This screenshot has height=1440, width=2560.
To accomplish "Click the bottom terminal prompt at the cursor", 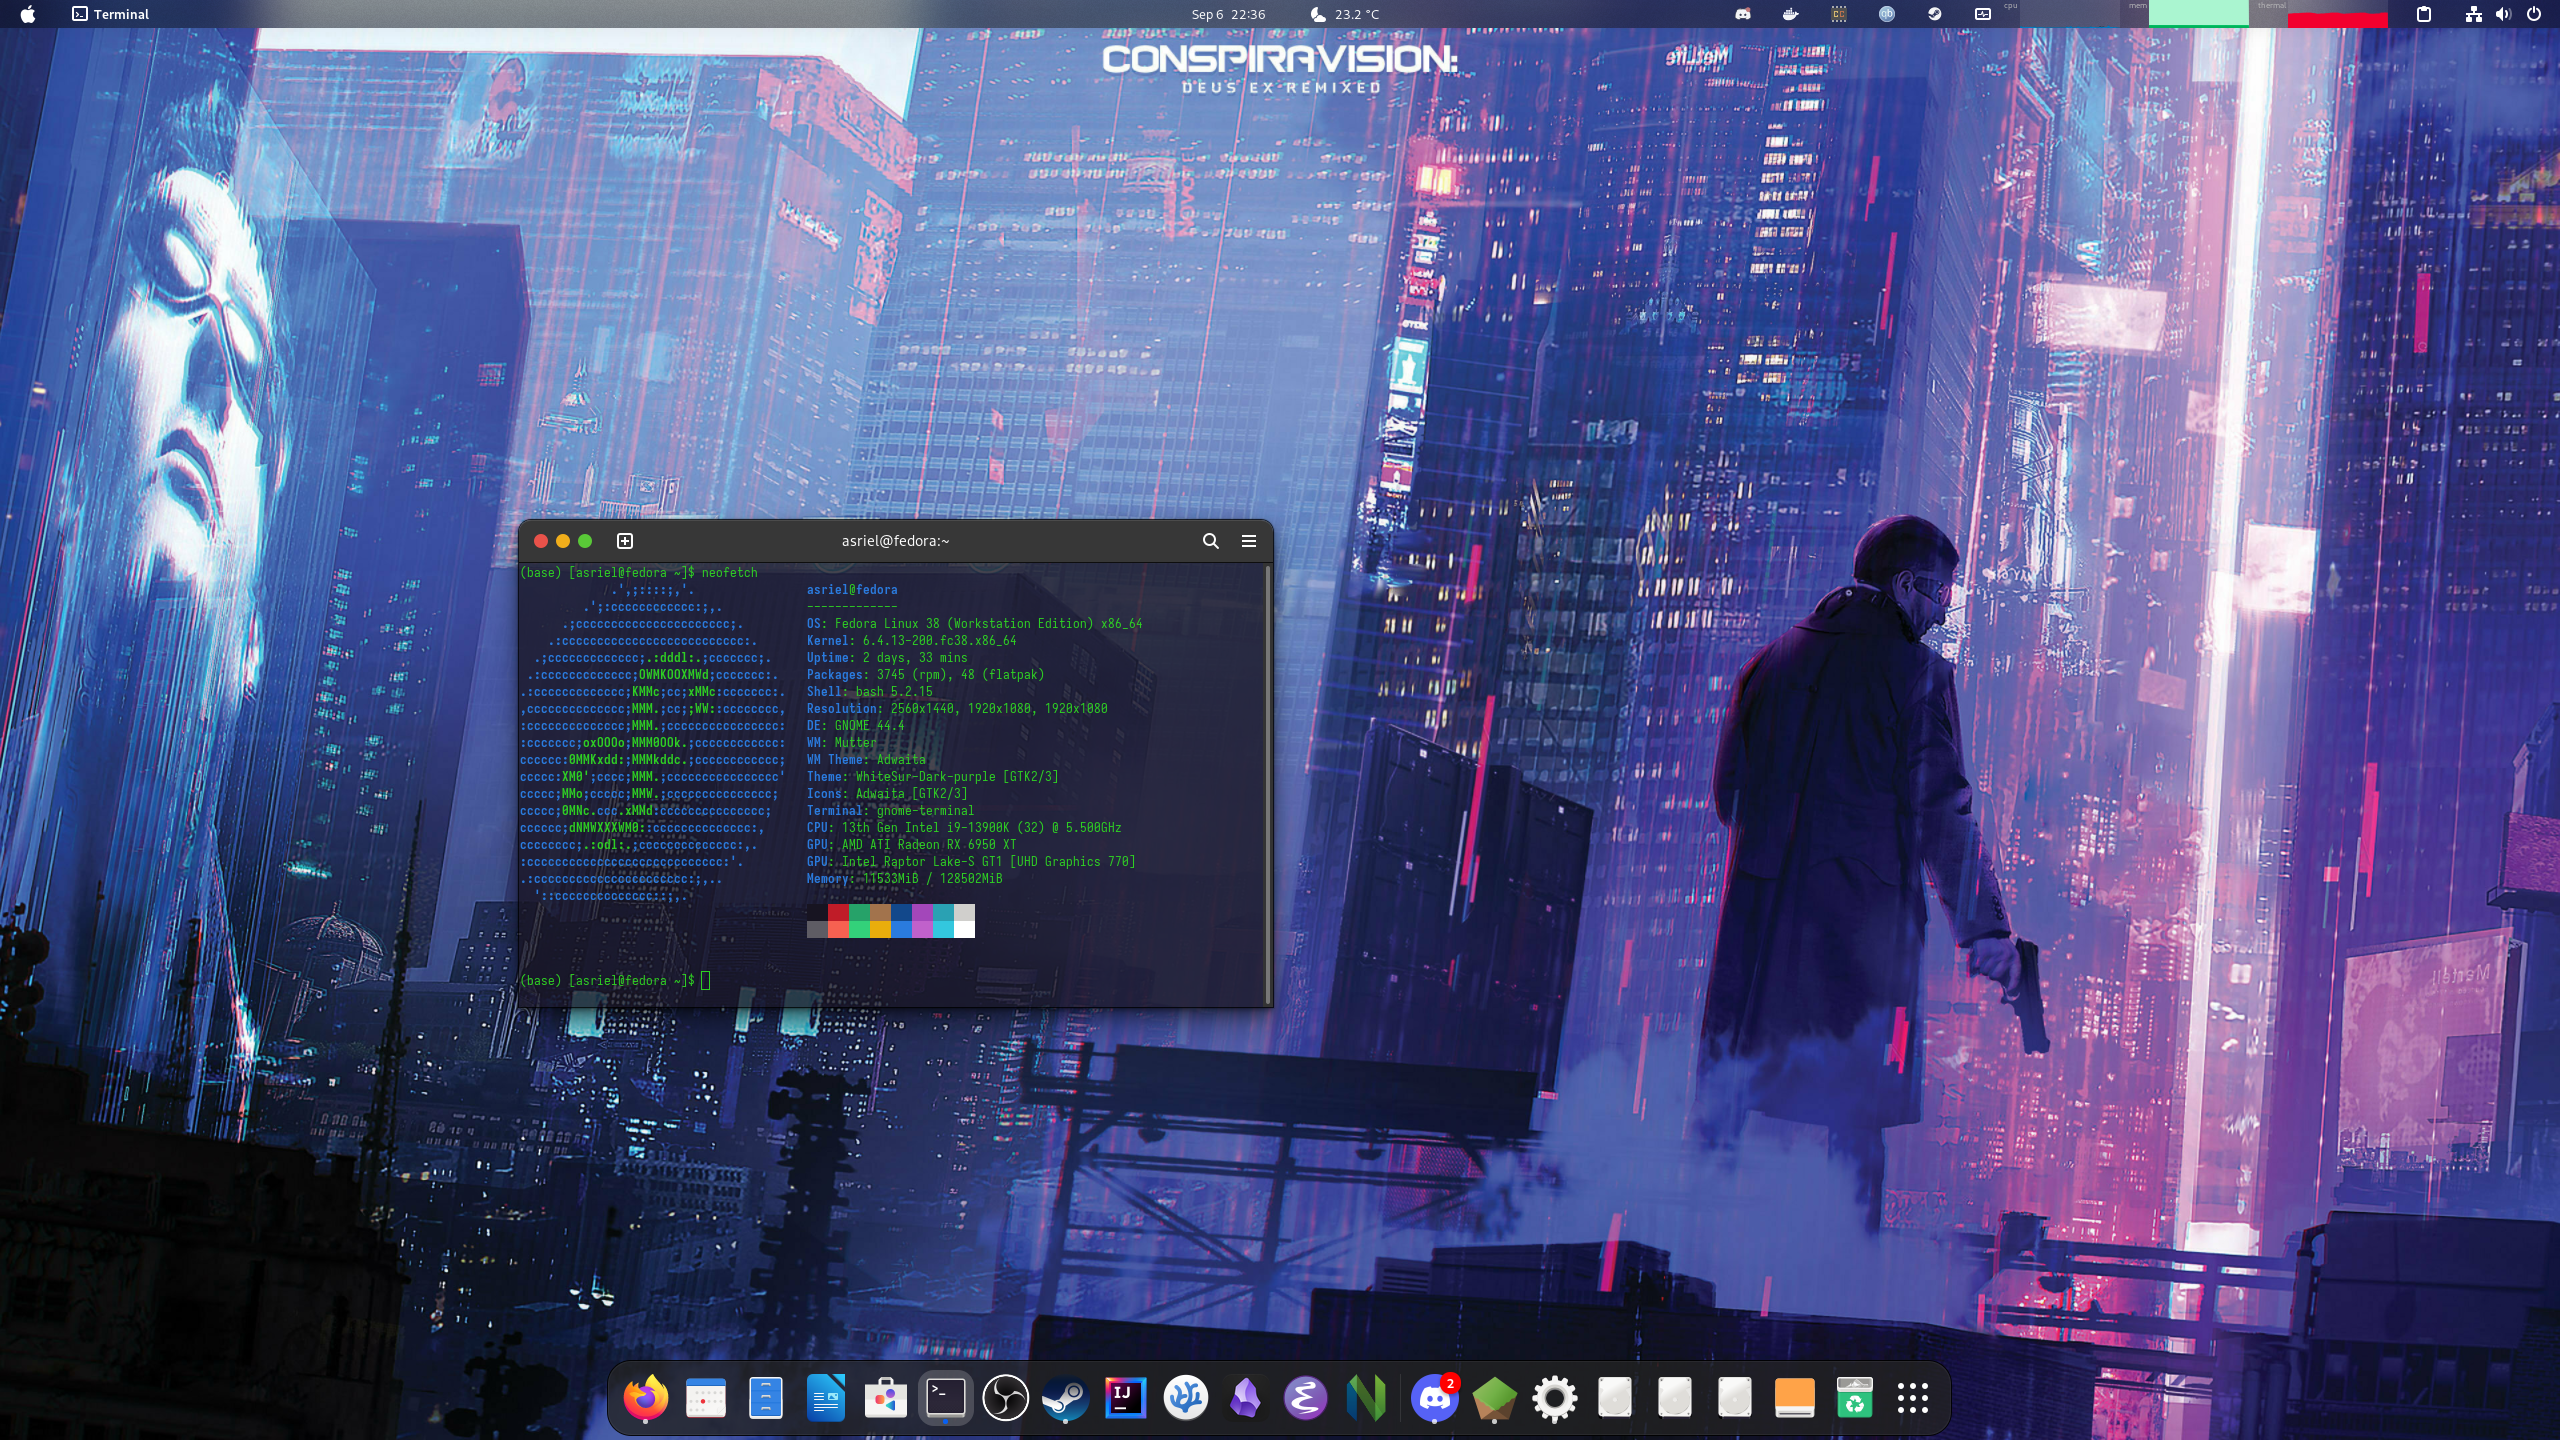I will 614,981.
